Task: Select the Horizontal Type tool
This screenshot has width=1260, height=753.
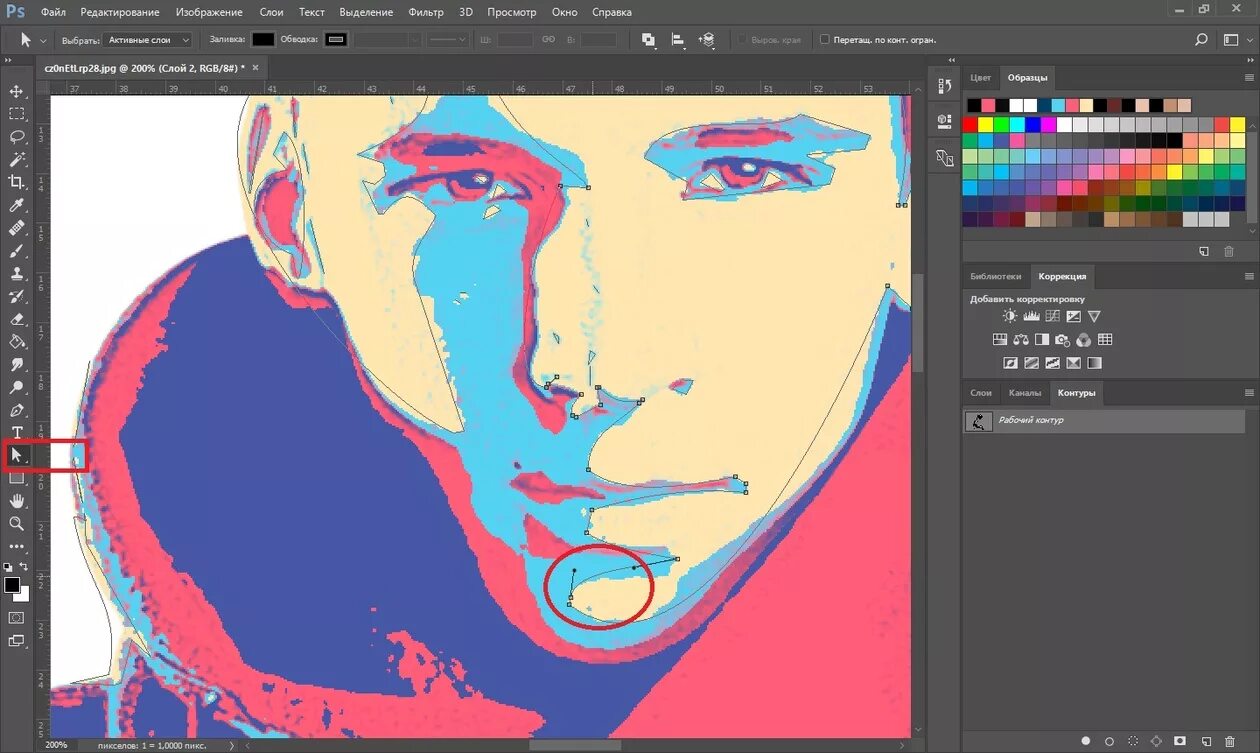Action: point(16,432)
